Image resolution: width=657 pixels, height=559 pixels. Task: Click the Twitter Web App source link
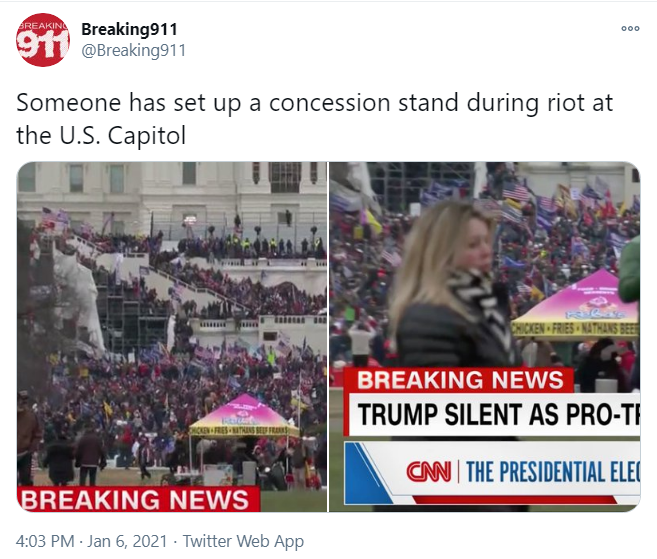click(x=243, y=541)
